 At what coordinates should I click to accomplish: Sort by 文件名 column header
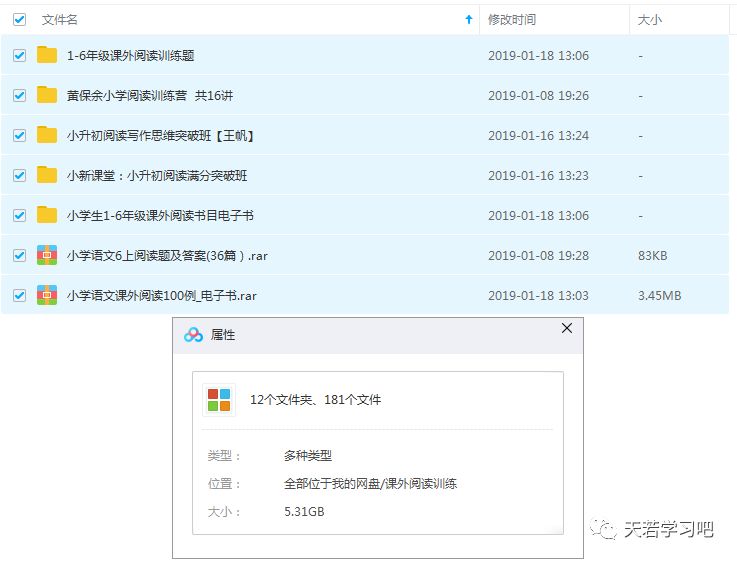click(x=60, y=20)
